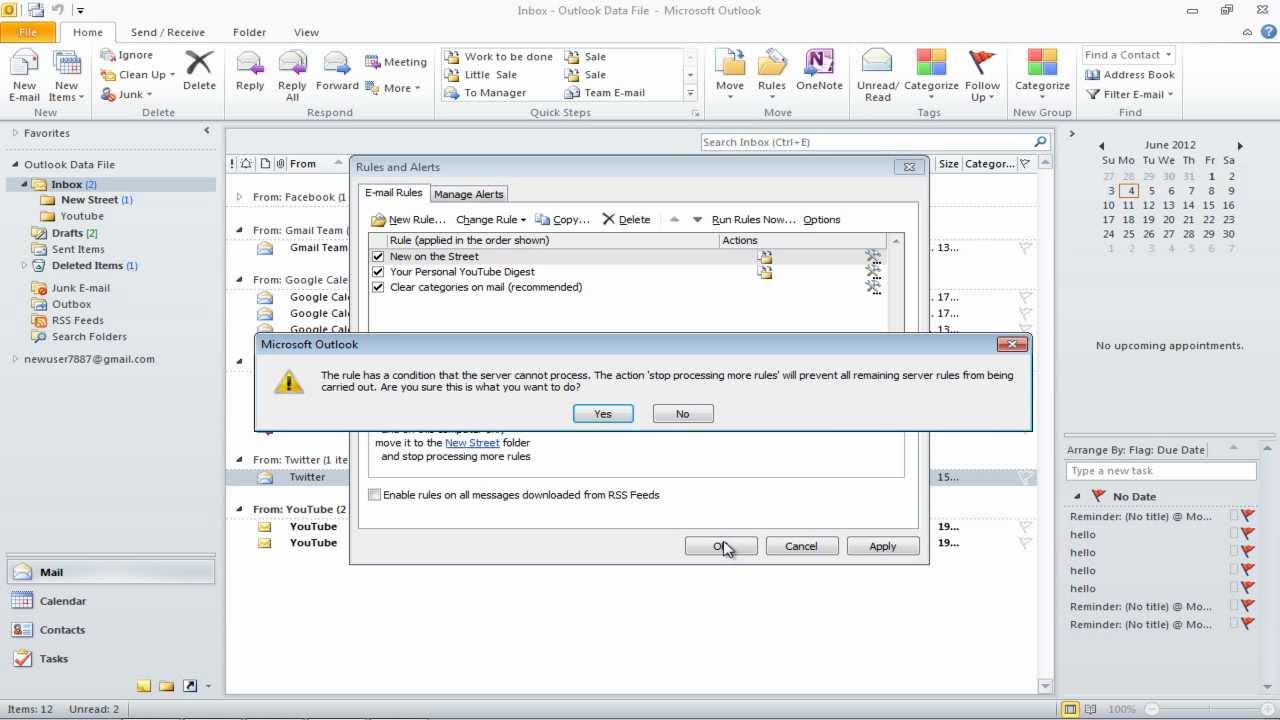
Task: Click in the Search Inbox field
Action: pyautogui.click(x=866, y=142)
